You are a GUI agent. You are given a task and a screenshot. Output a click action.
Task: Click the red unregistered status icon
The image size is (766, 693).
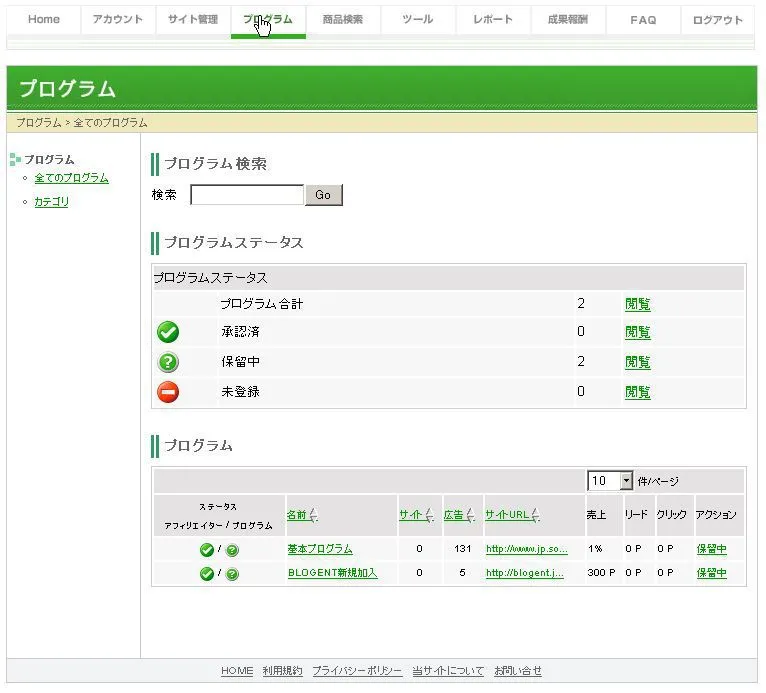[x=168, y=392]
